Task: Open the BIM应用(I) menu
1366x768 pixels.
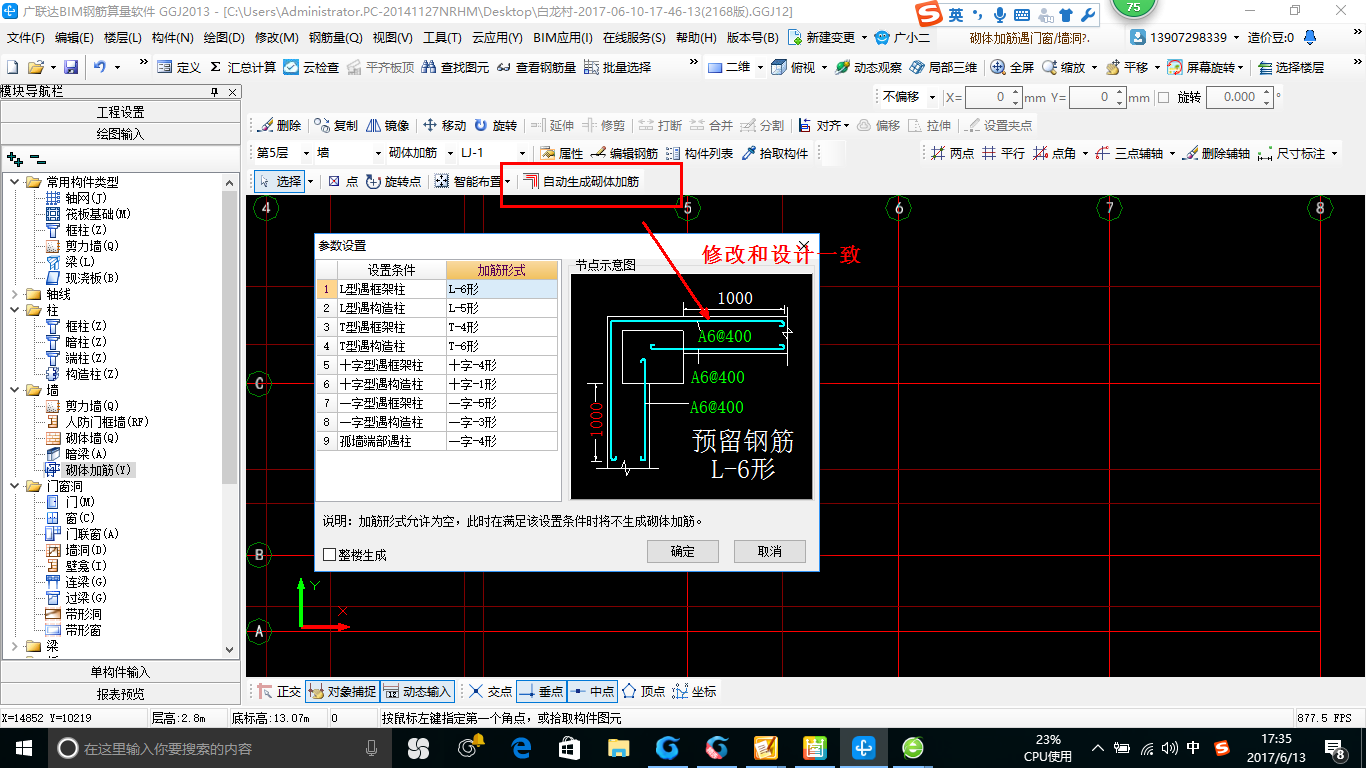Action: tap(563, 38)
